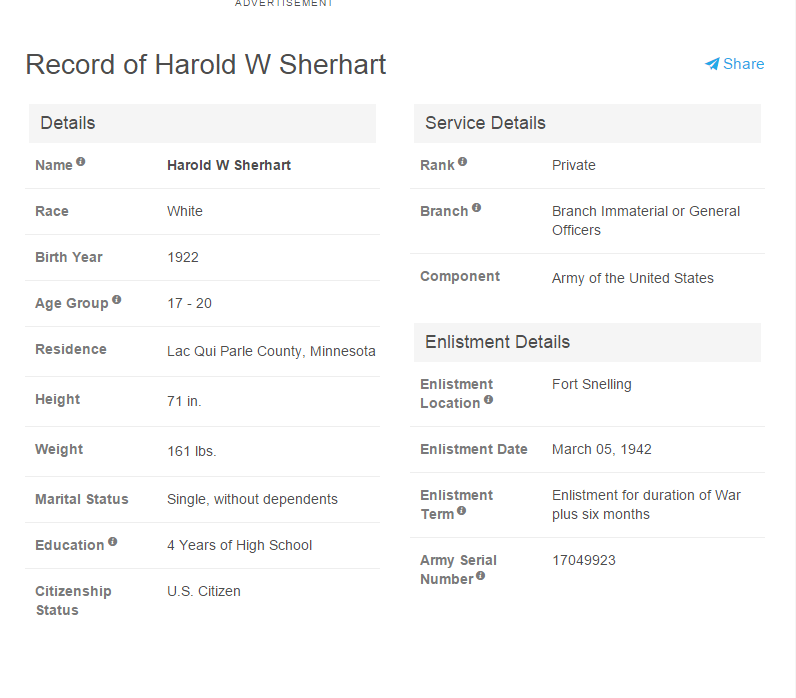The image size is (796, 698).
Task: Click the Enlistment Location info icon
Action: pos(488,400)
